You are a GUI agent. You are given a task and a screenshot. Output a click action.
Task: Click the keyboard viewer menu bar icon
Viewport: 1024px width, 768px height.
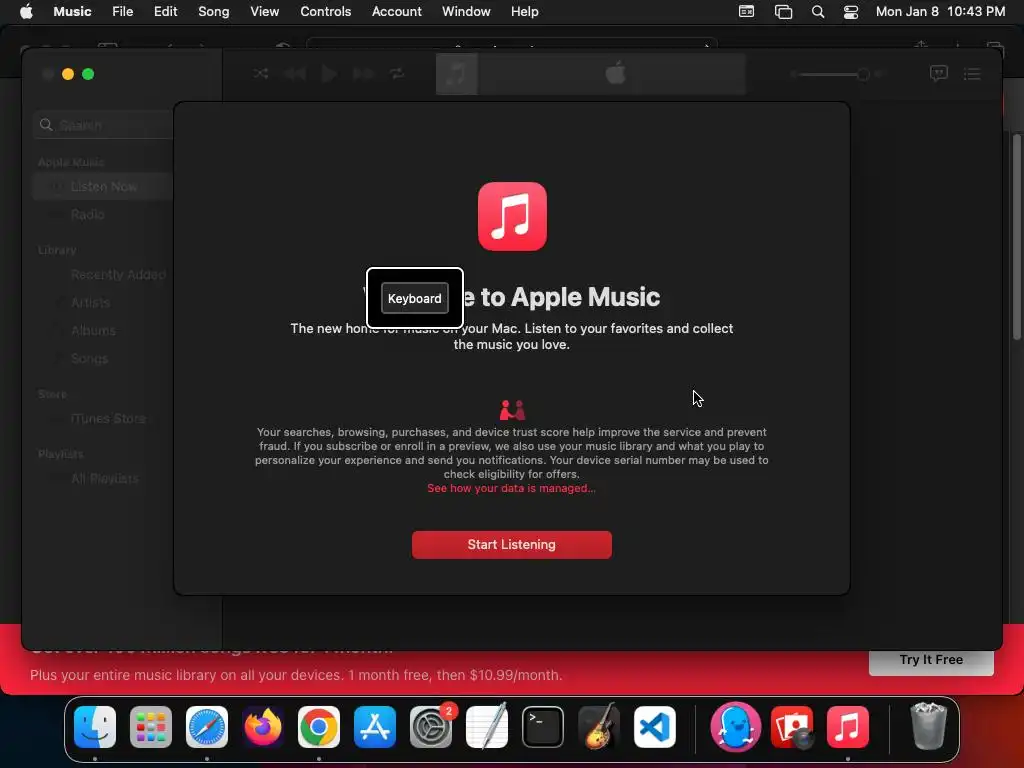click(x=746, y=11)
